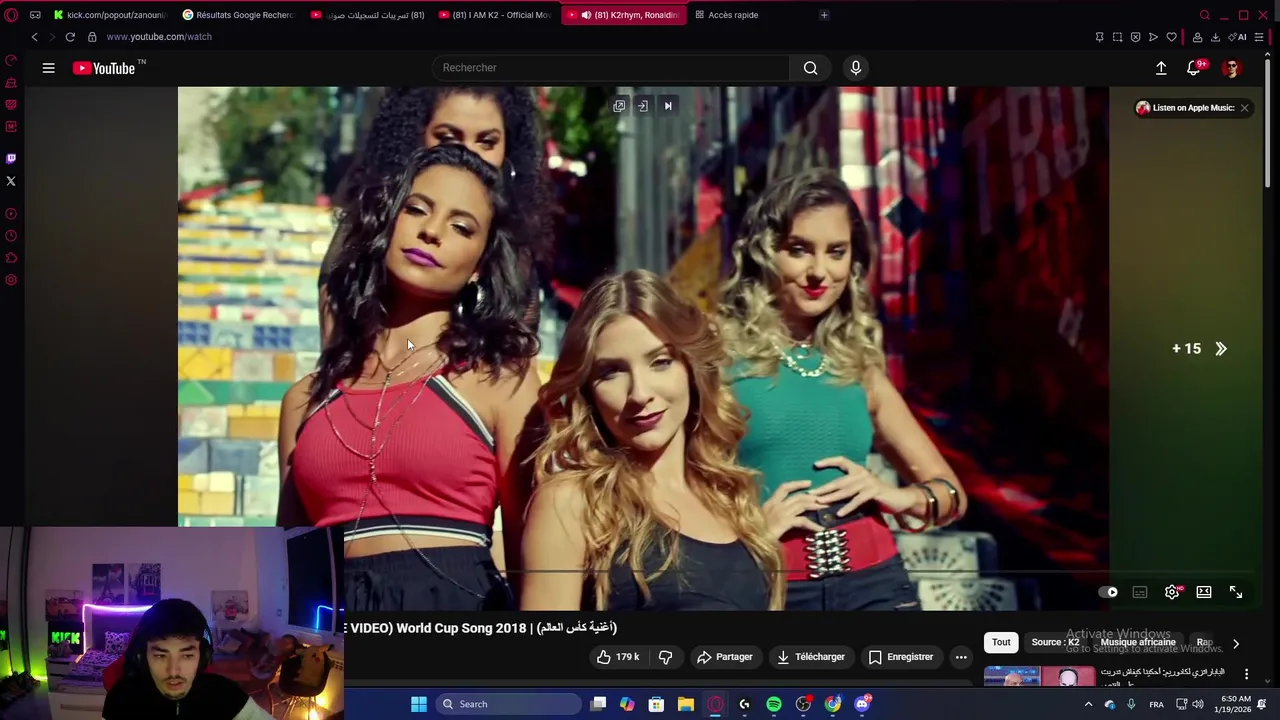Dismiss the Apple Music banner
This screenshot has width=1280, height=720.
tap(1244, 108)
